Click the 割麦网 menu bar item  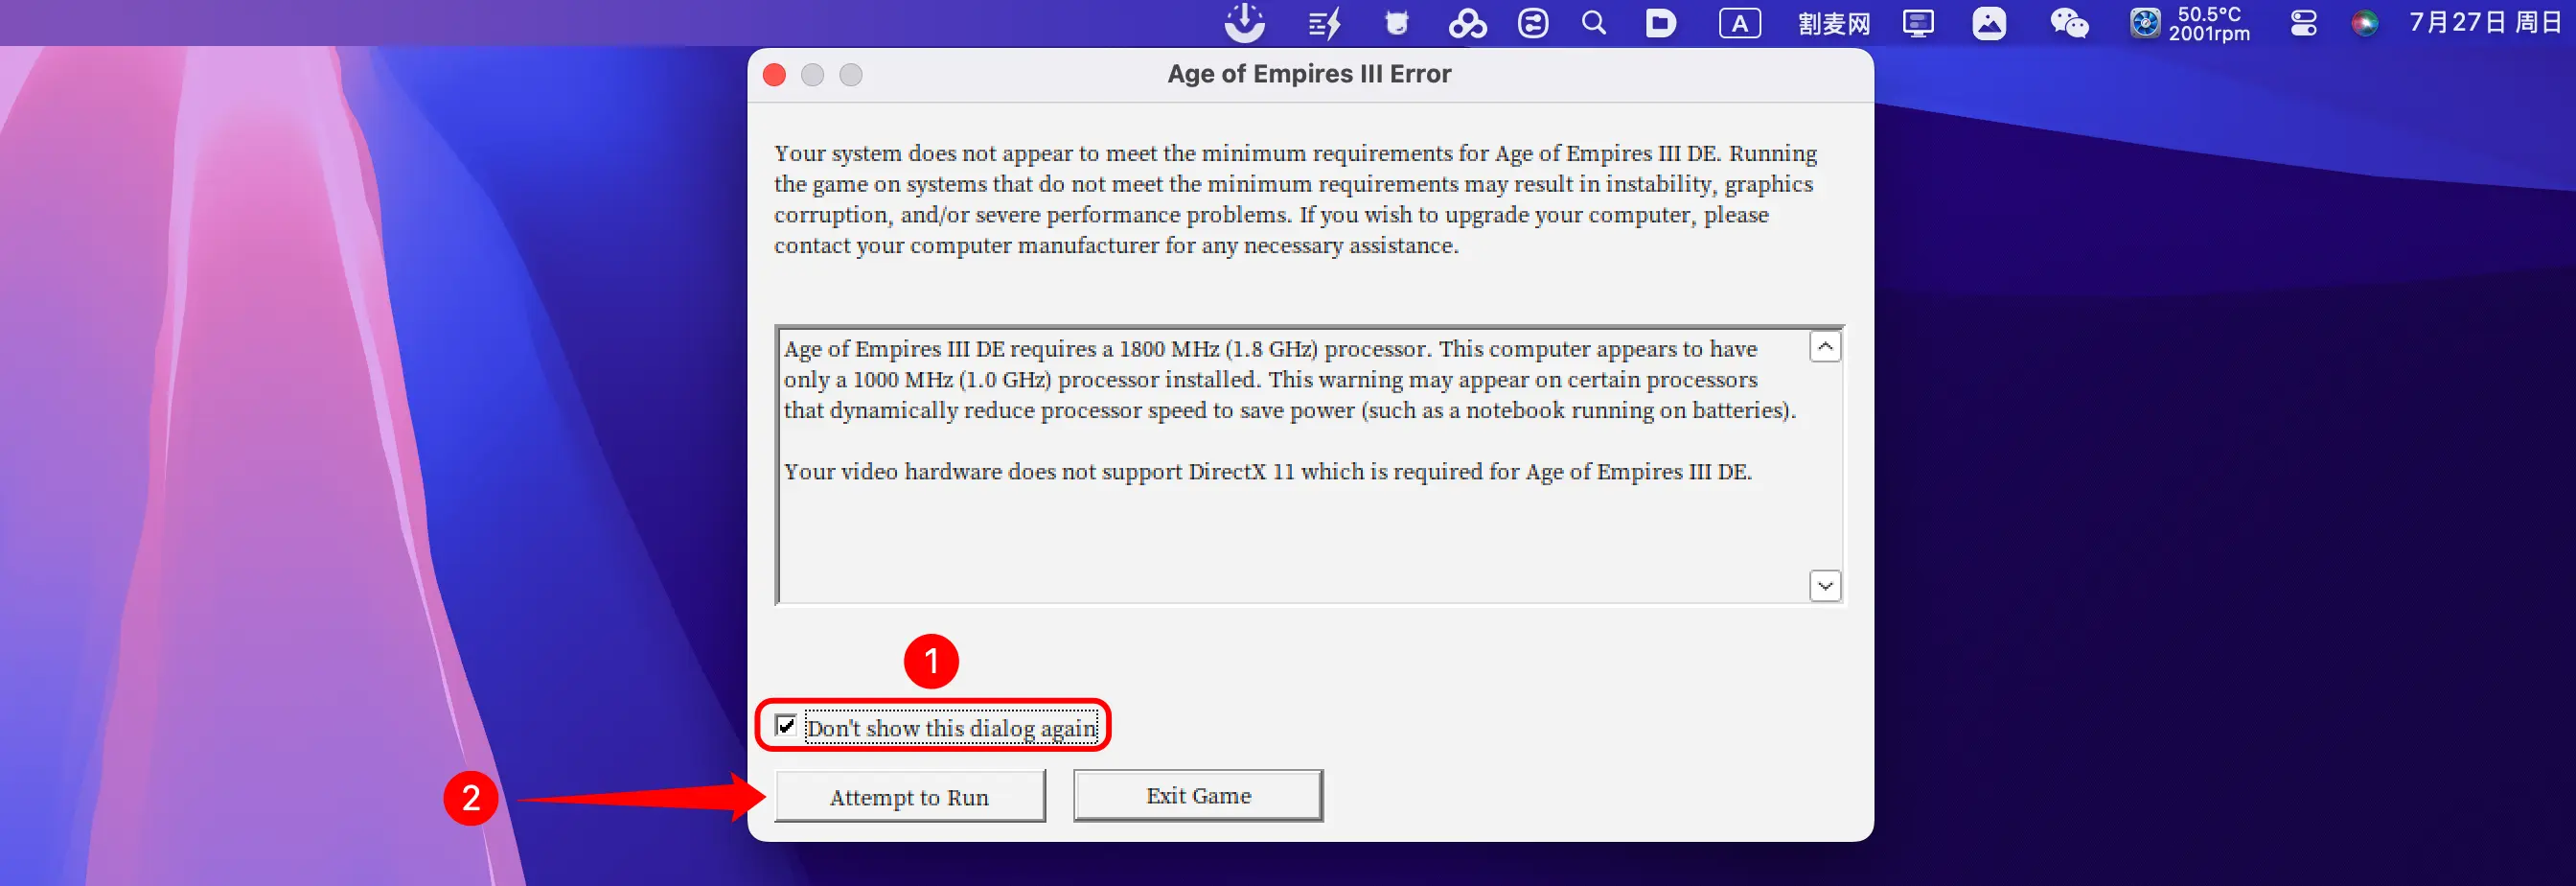coord(1833,23)
